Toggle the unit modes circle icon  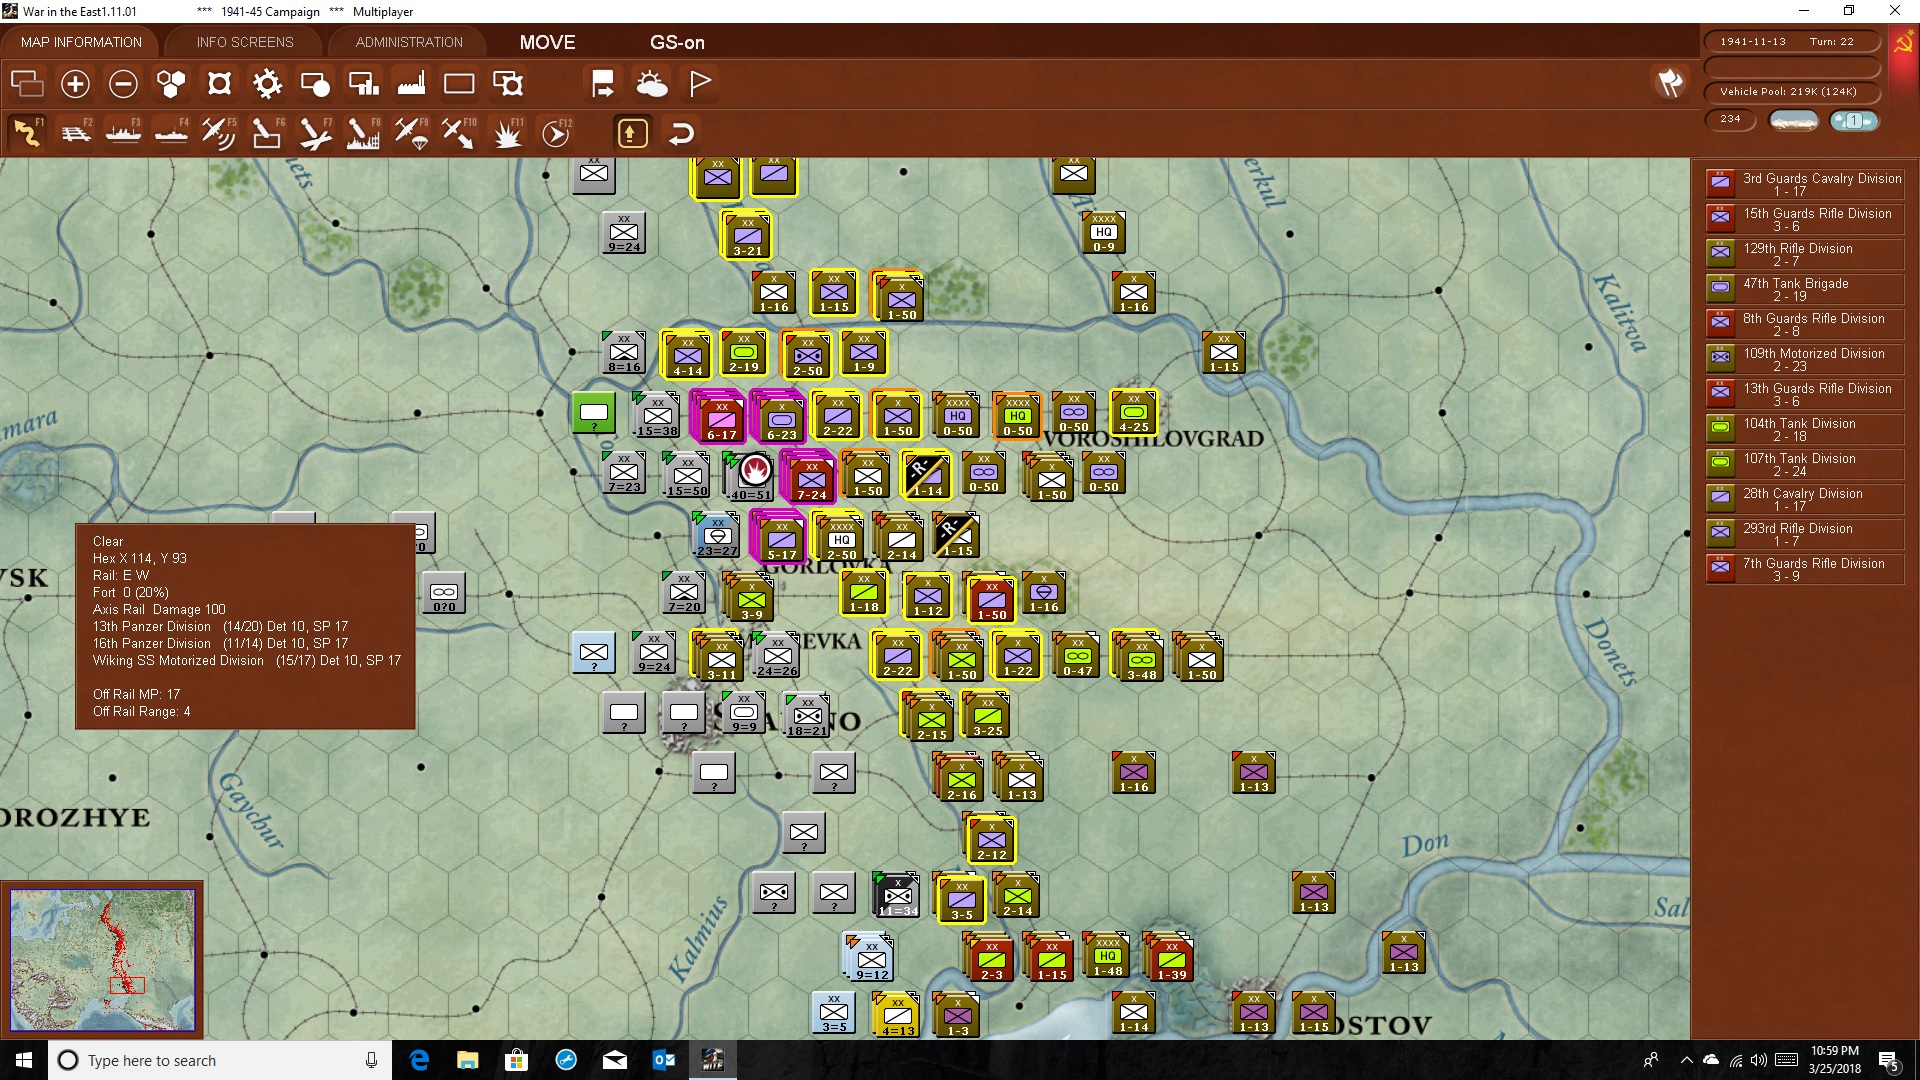pos(315,84)
